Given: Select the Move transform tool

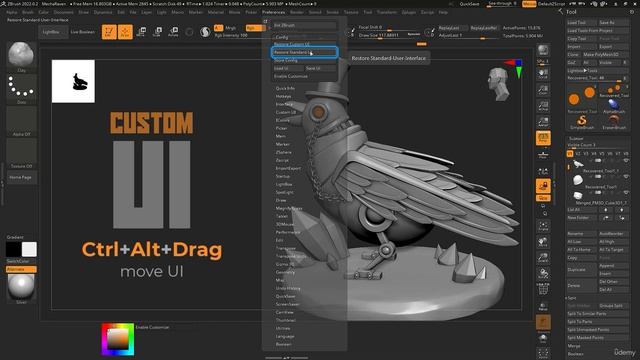Looking at the screenshot, I should (141, 32).
